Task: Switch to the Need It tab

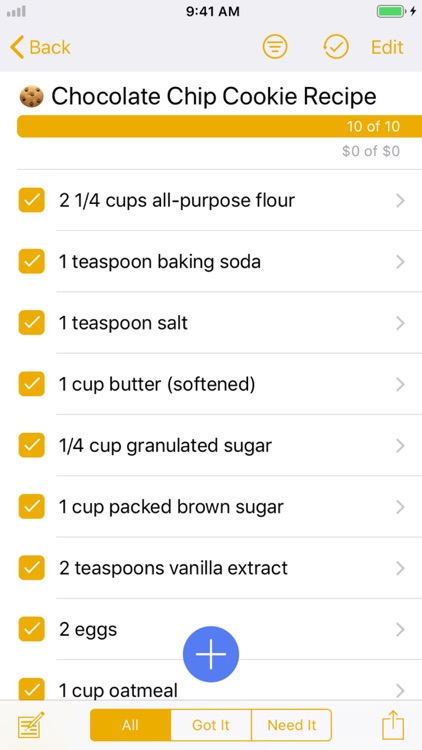Action: click(291, 725)
